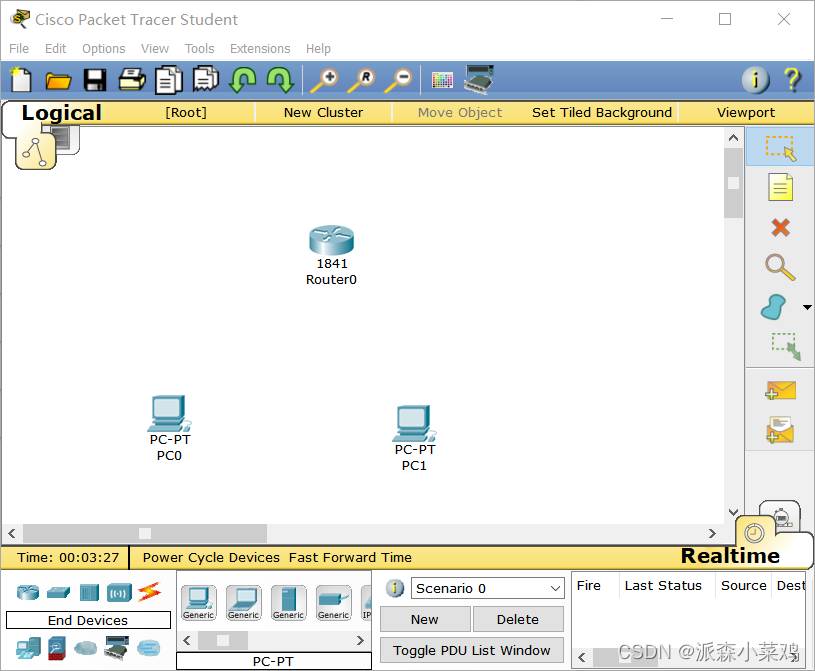Print the workspace using the printer icon
815x671 pixels.
132,80
